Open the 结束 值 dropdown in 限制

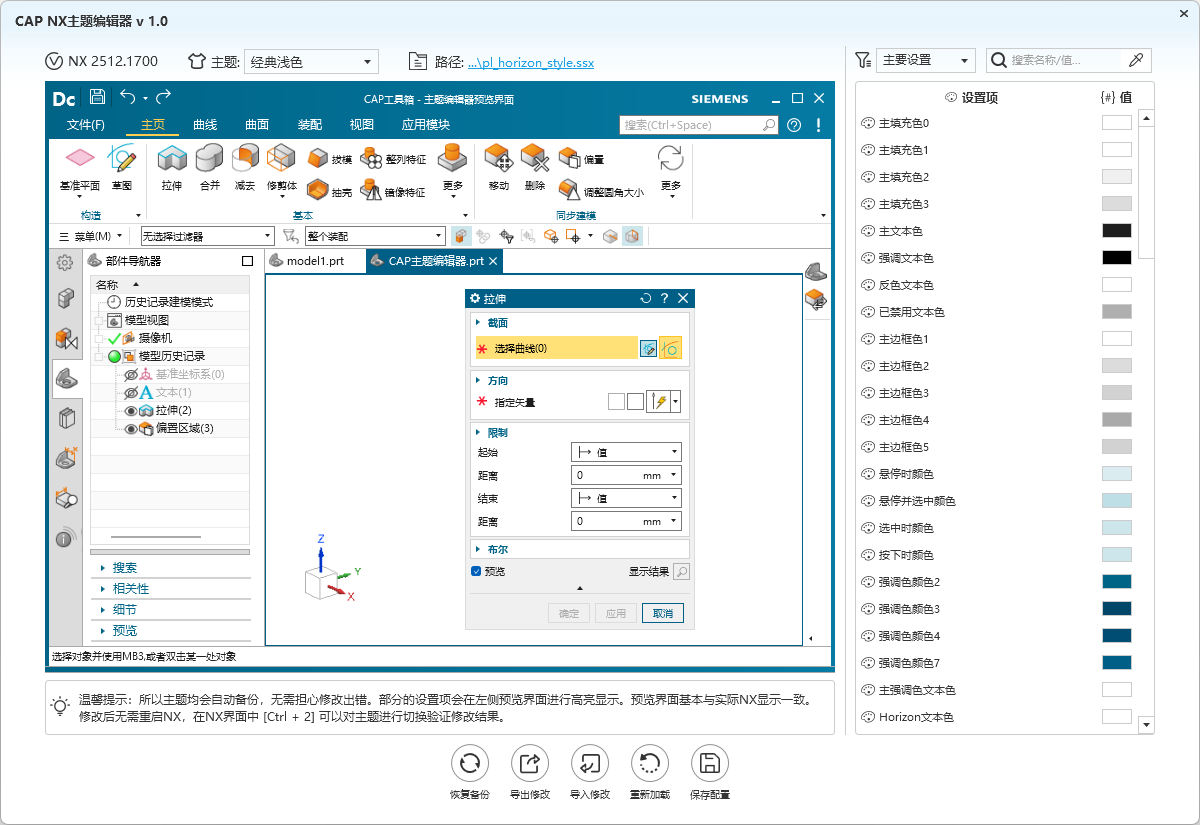point(626,498)
